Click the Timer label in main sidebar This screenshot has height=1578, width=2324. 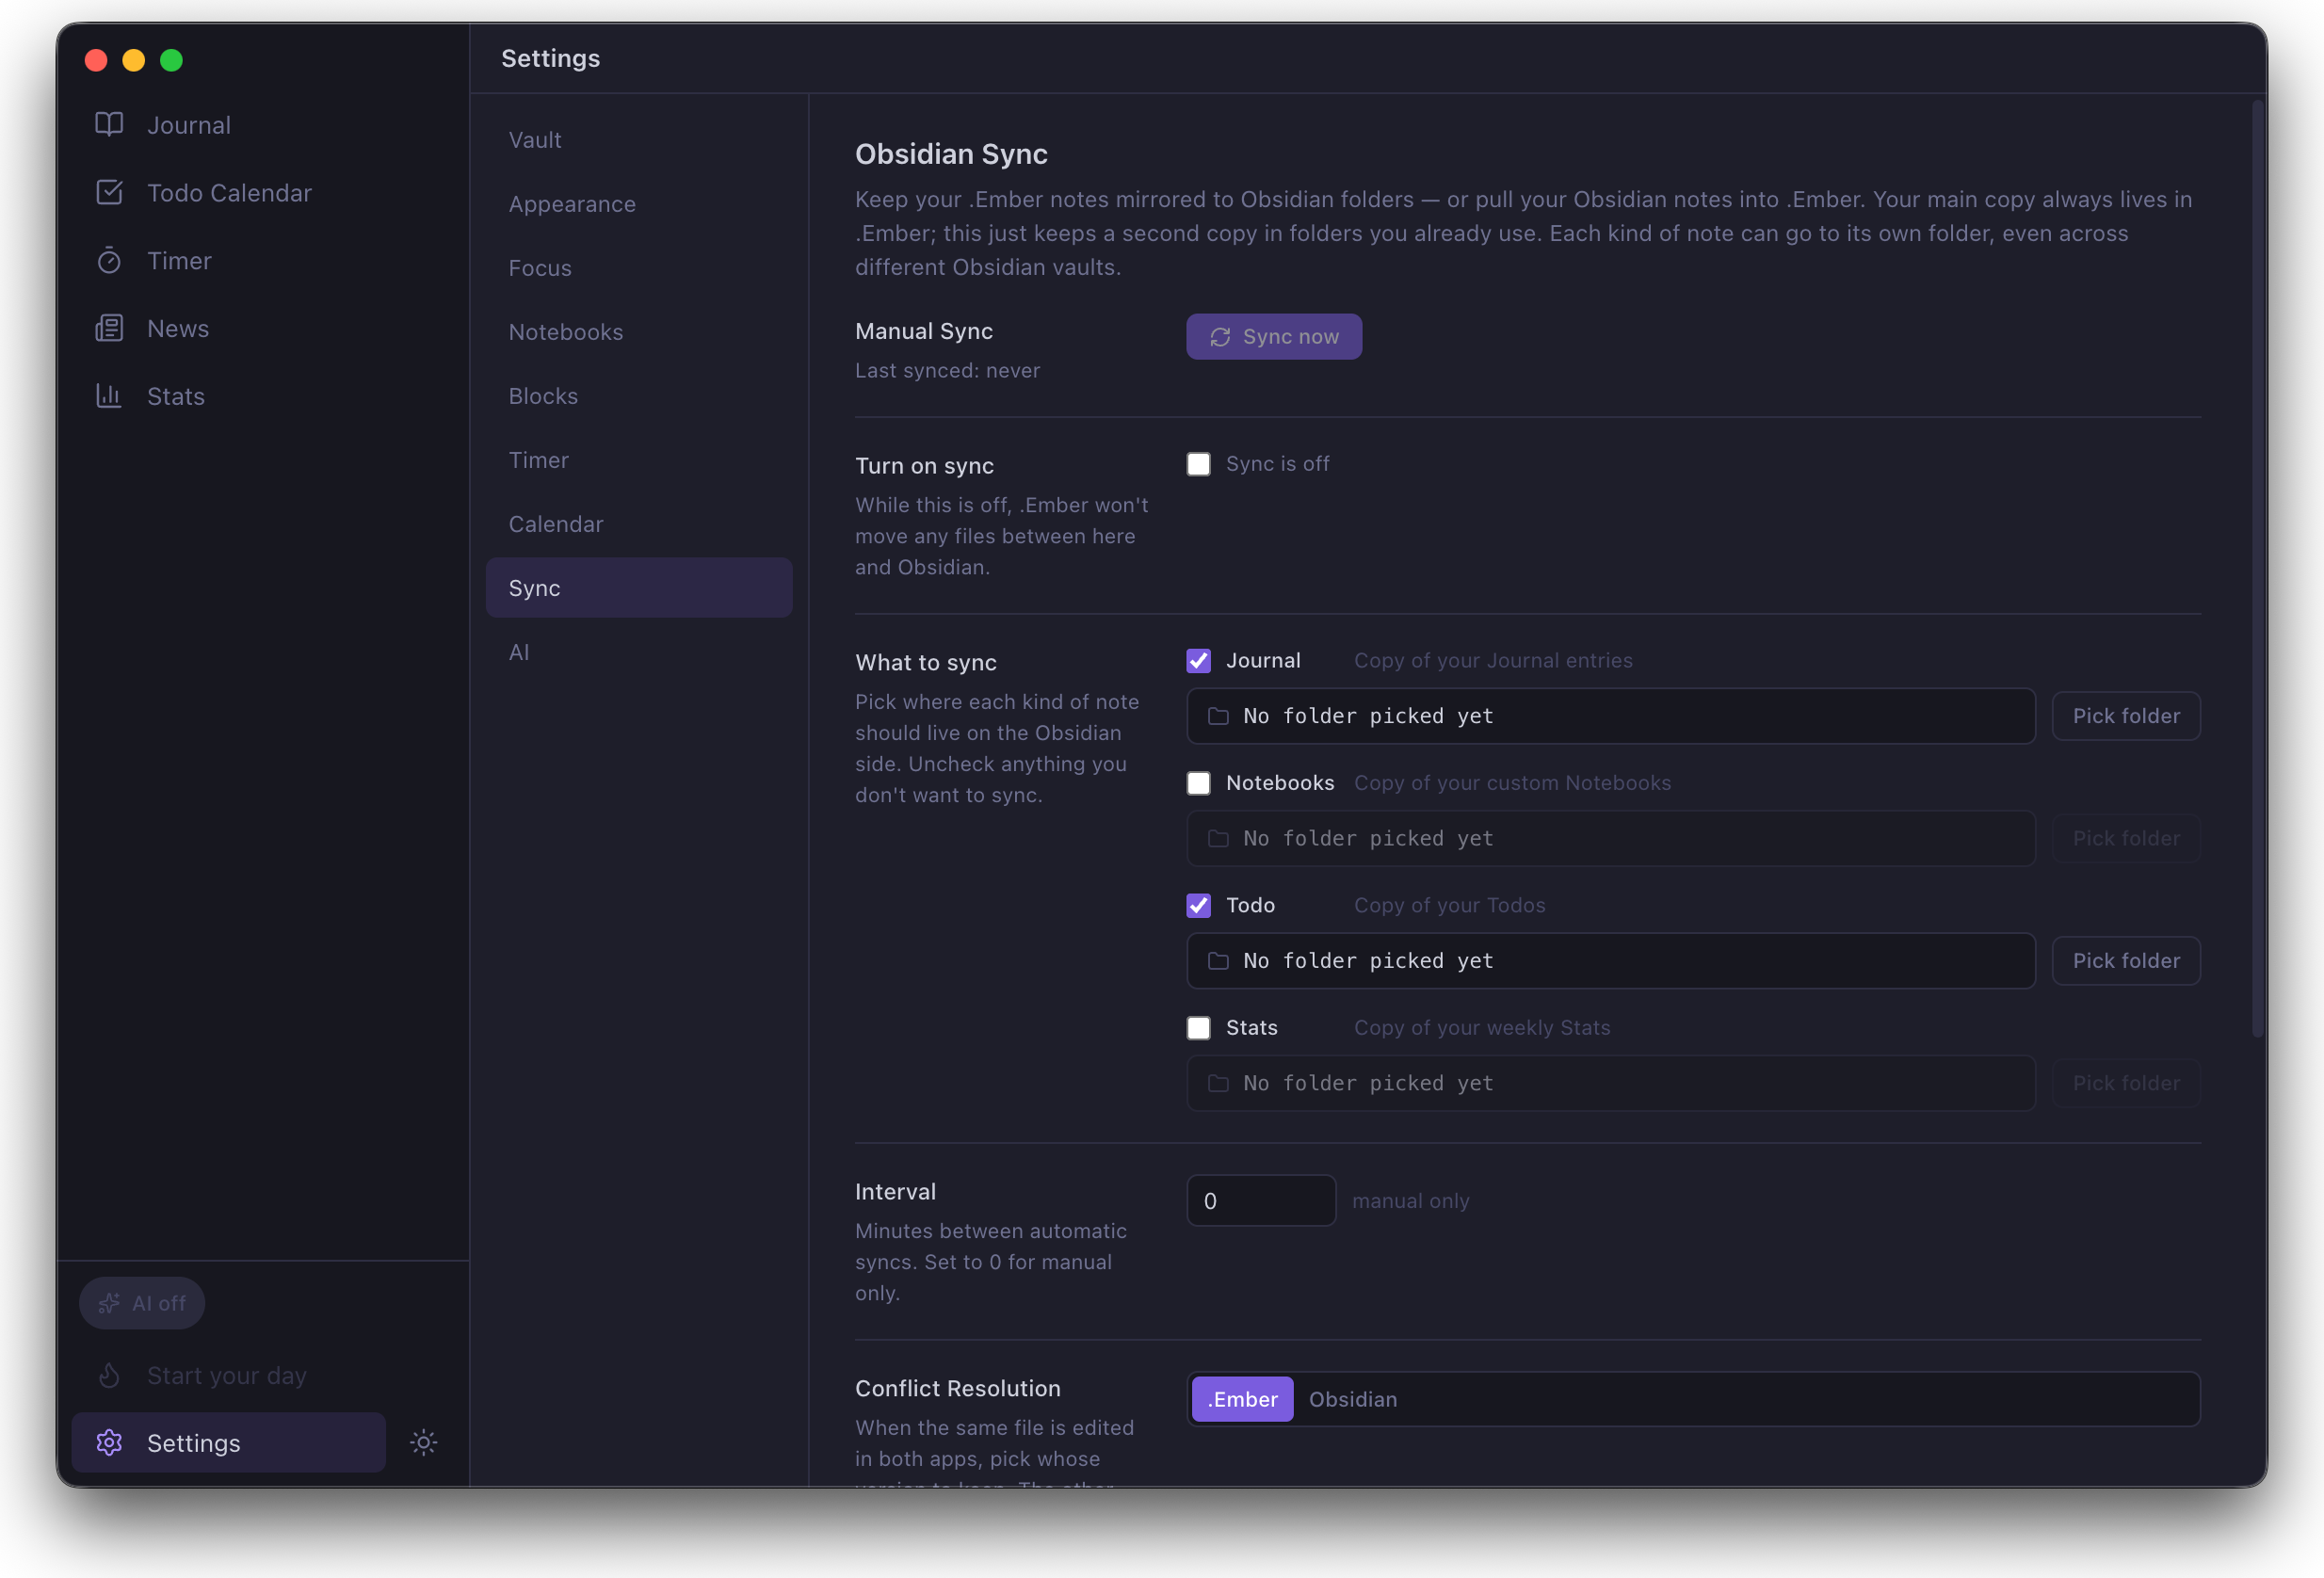[x=179, y=261]
